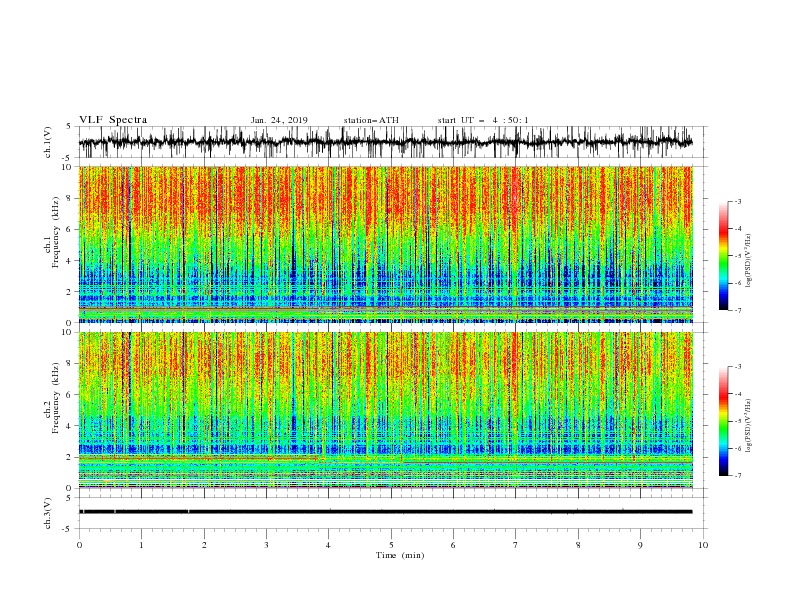Viewport: 792px width, 612px height.
Task: Click the '4' frequency tick on ch.2 spectrogram
Action: pos(69,426)
